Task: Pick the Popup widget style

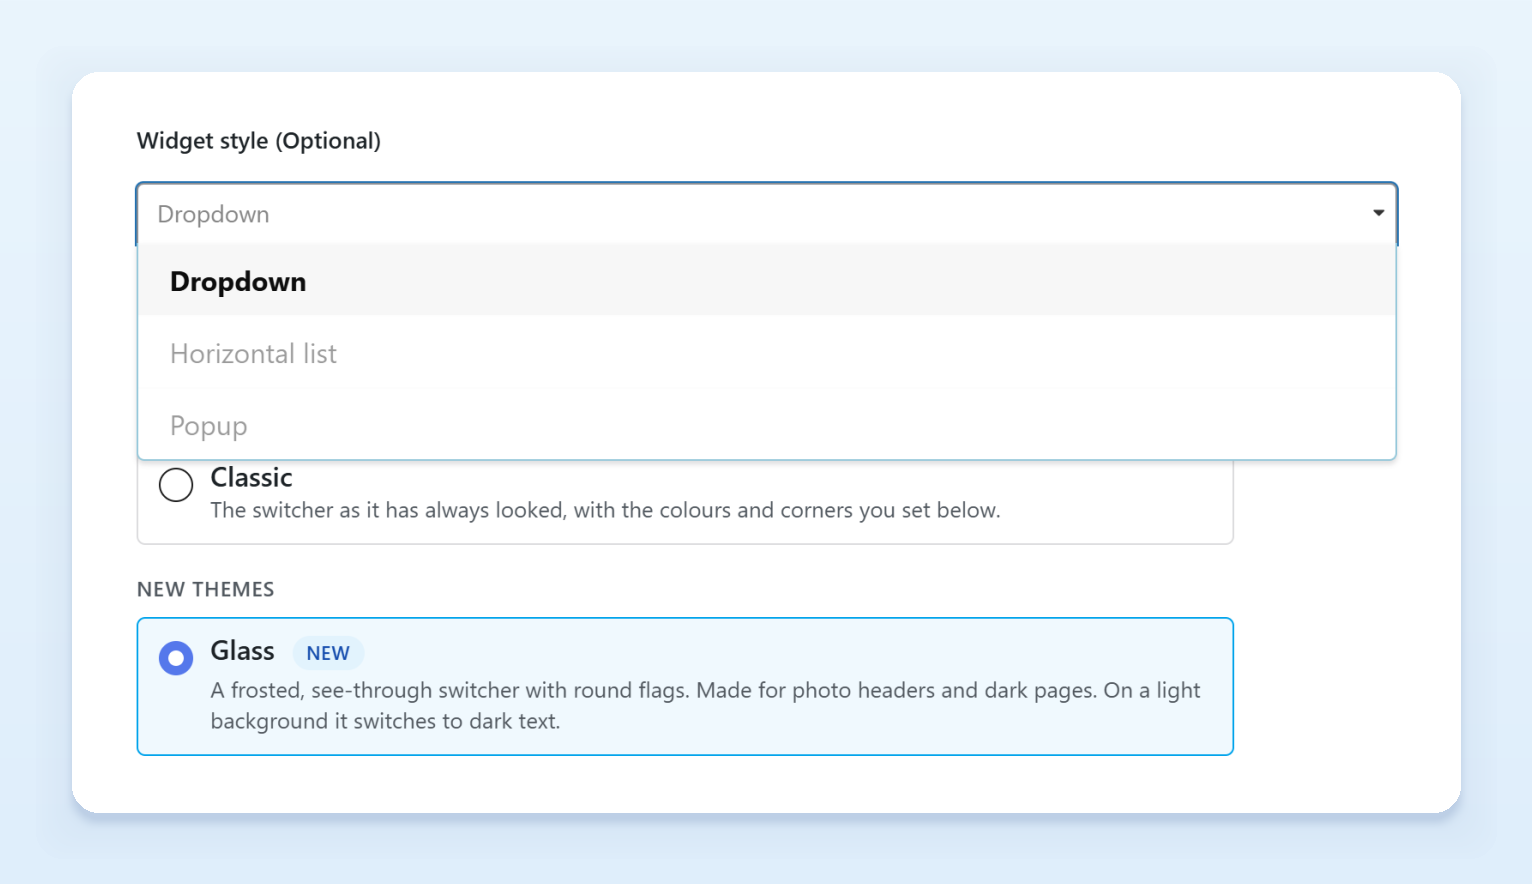Action: tap(767, 425)
